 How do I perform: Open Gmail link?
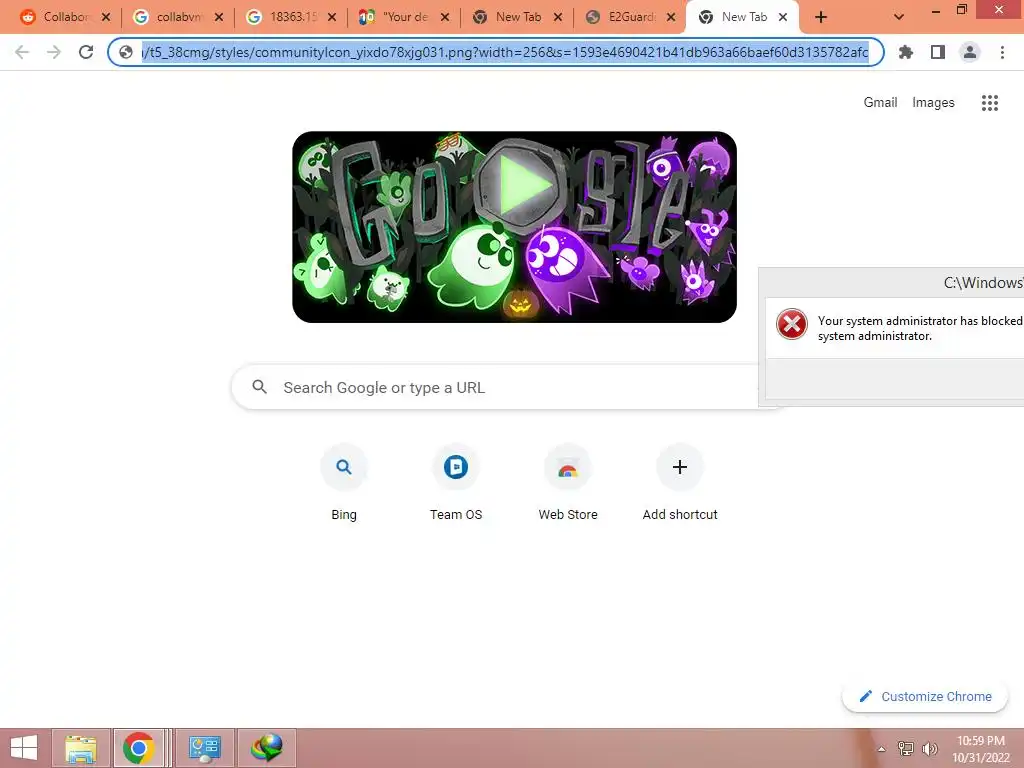point(880,103)
